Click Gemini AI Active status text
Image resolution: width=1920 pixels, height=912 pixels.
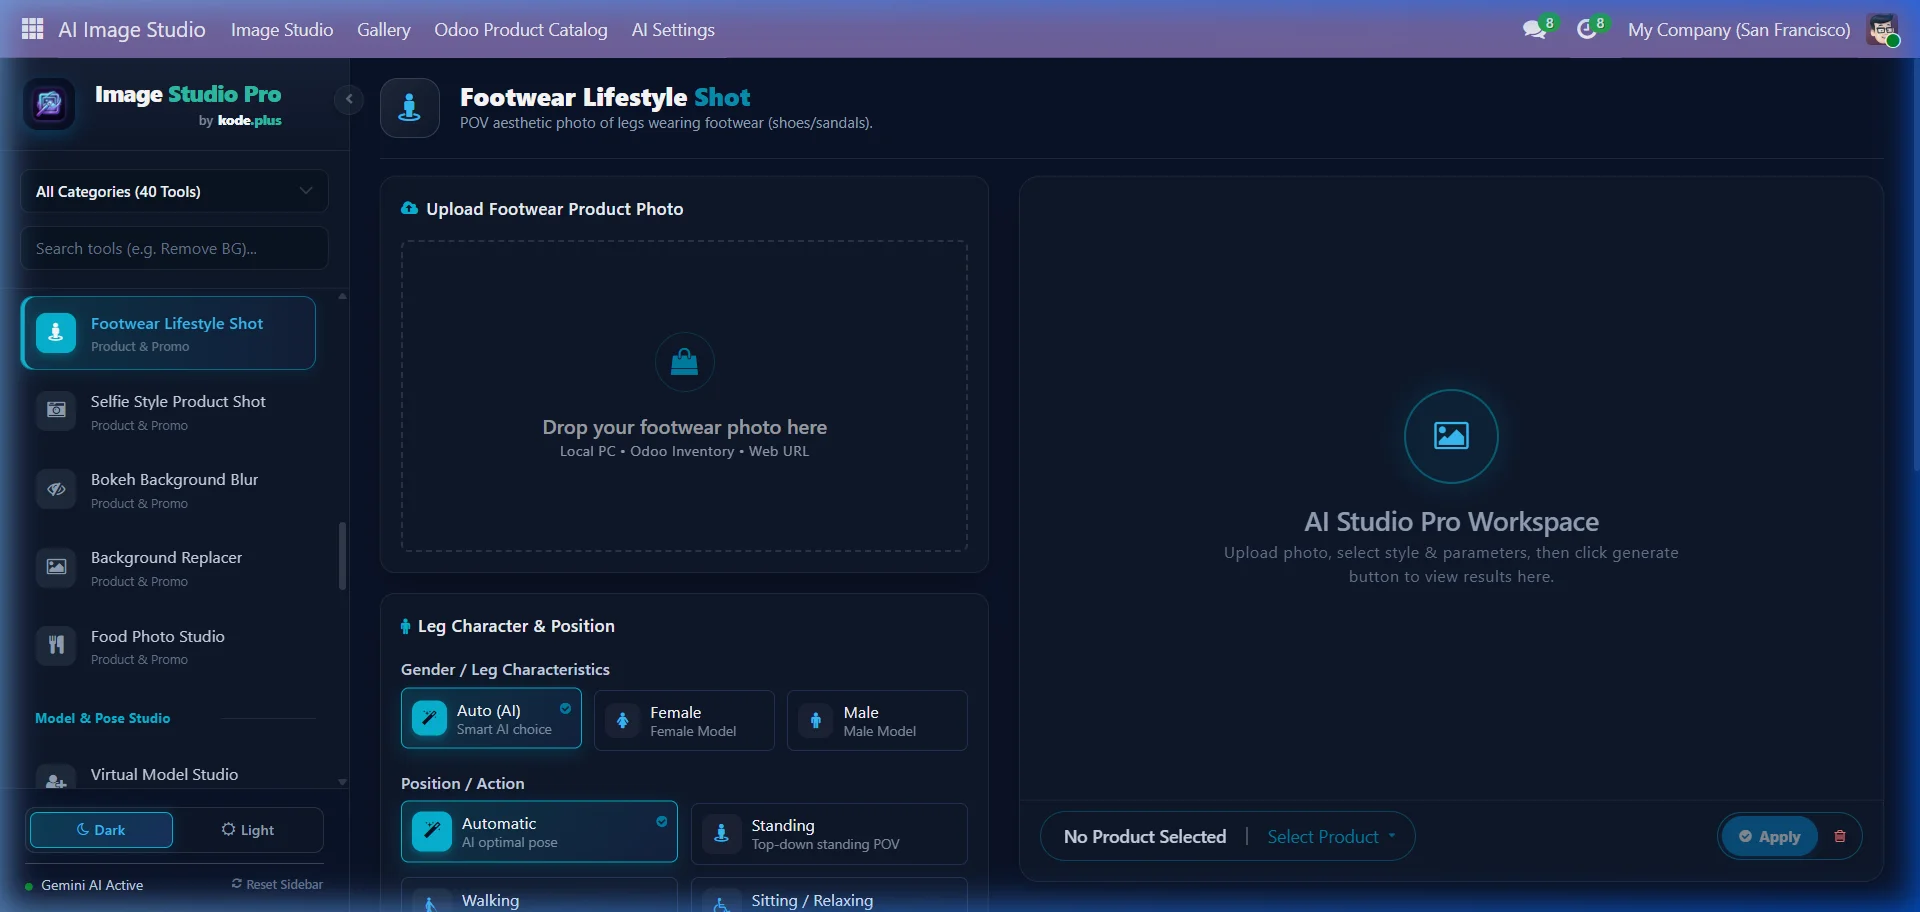[x=92, y=885]
